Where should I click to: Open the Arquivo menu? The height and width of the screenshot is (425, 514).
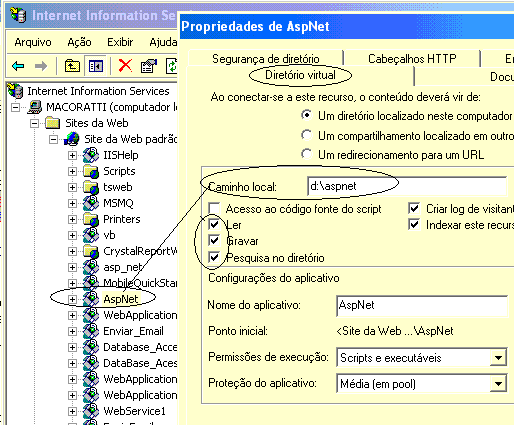33,42
